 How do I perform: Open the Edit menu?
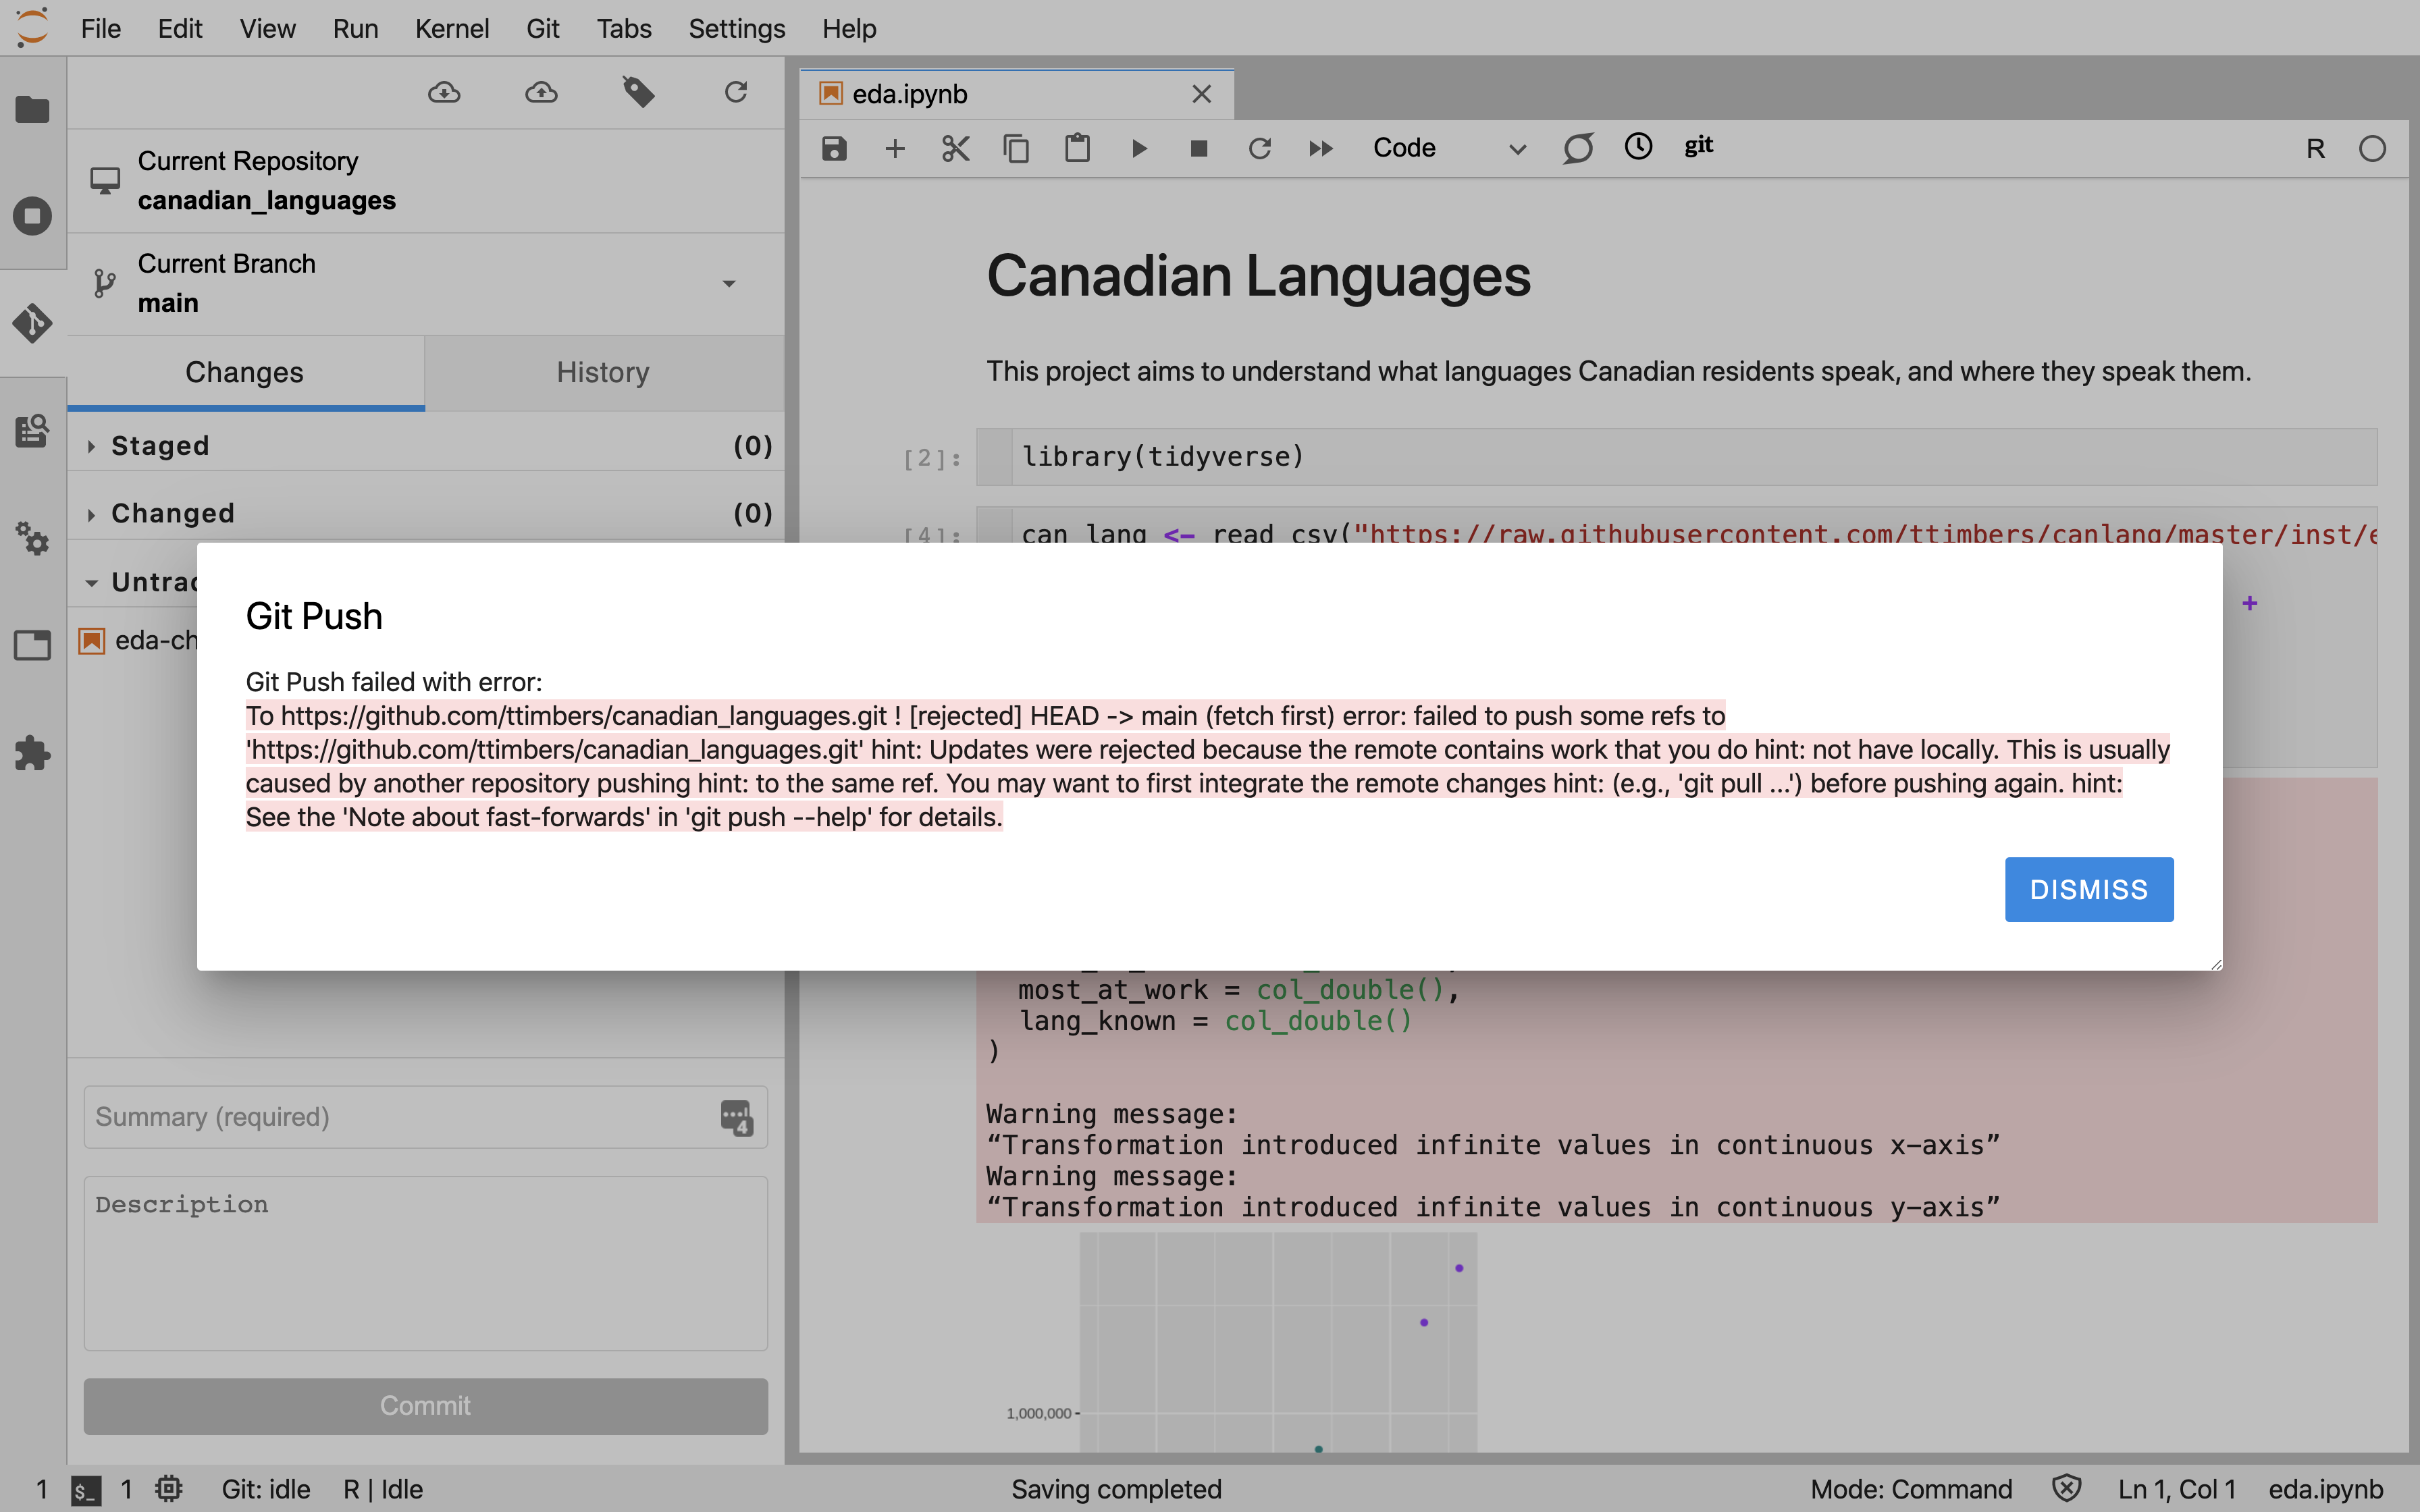[180, 28]
